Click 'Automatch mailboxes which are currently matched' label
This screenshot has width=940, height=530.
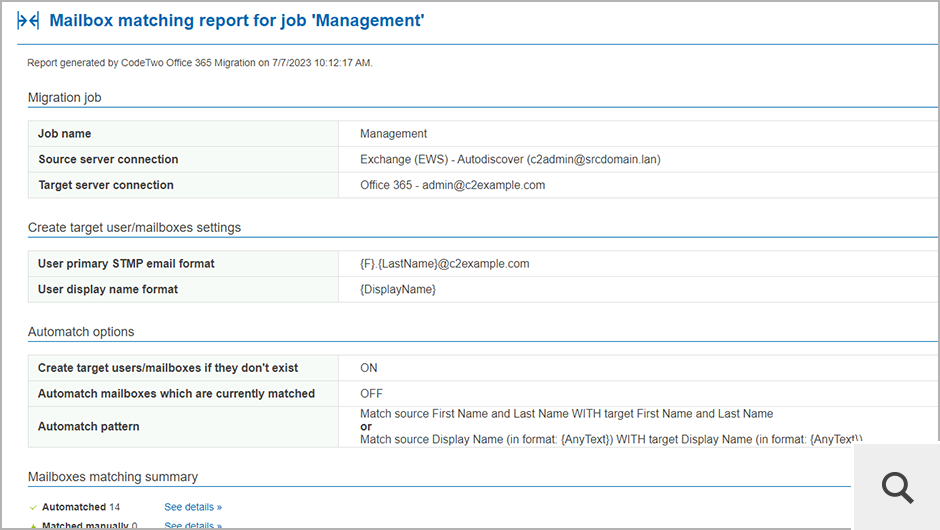[176, 394]
